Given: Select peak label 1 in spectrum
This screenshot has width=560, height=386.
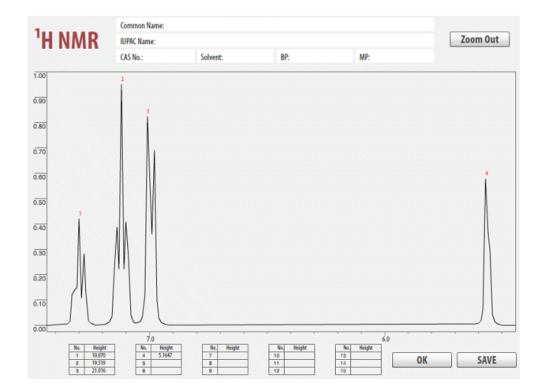Looking at the screenshot, I should [x=80, y=214].
